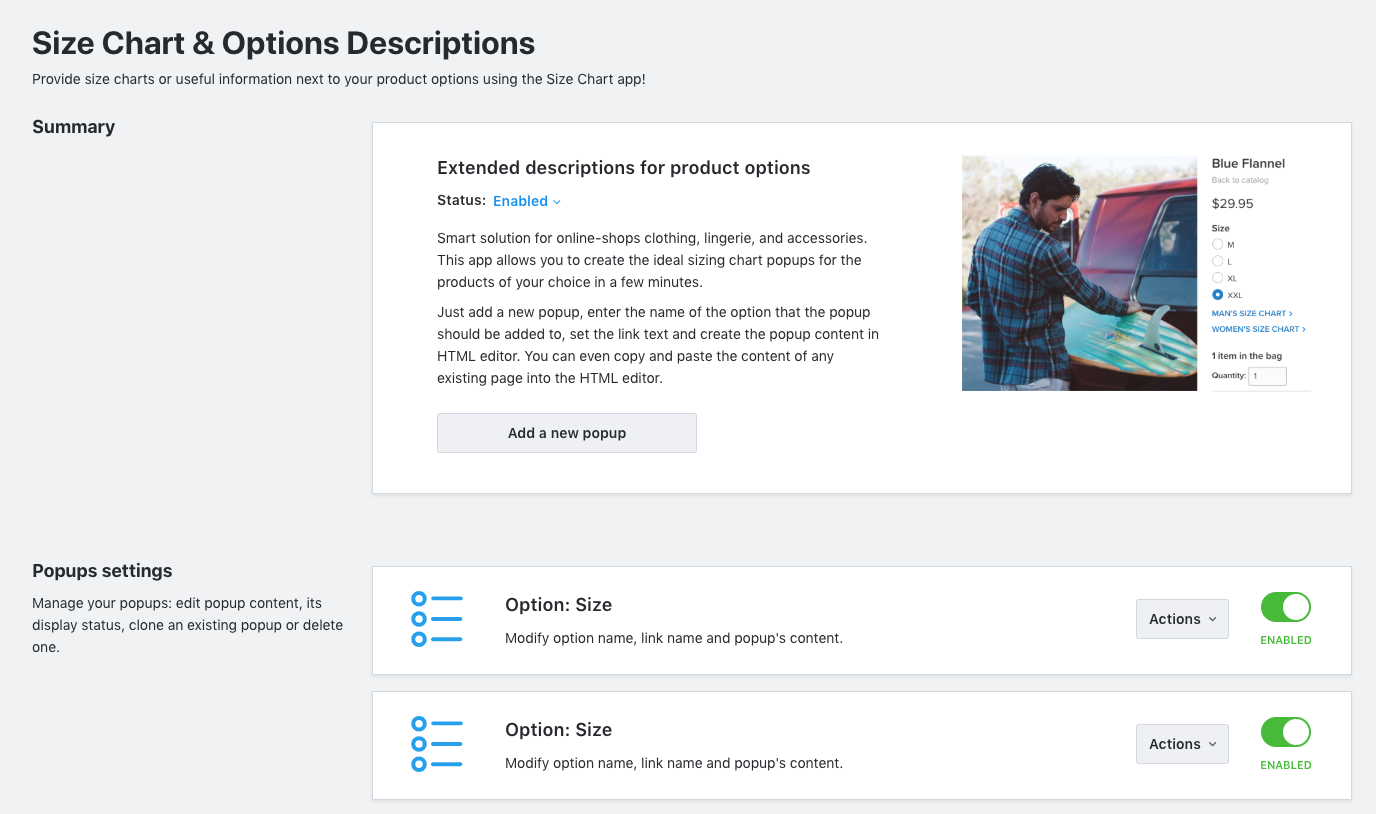
Task: Click the MAN'S SIZE CHART link
Action: click(1252, 314)
